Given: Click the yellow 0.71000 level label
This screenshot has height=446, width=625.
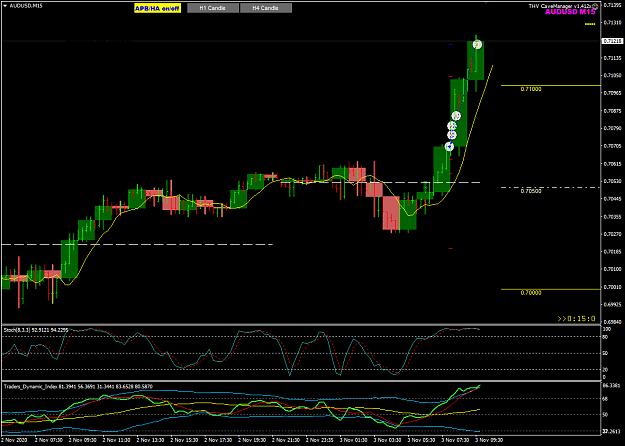Looking at the screenshot, I should [x=531, y=89].
